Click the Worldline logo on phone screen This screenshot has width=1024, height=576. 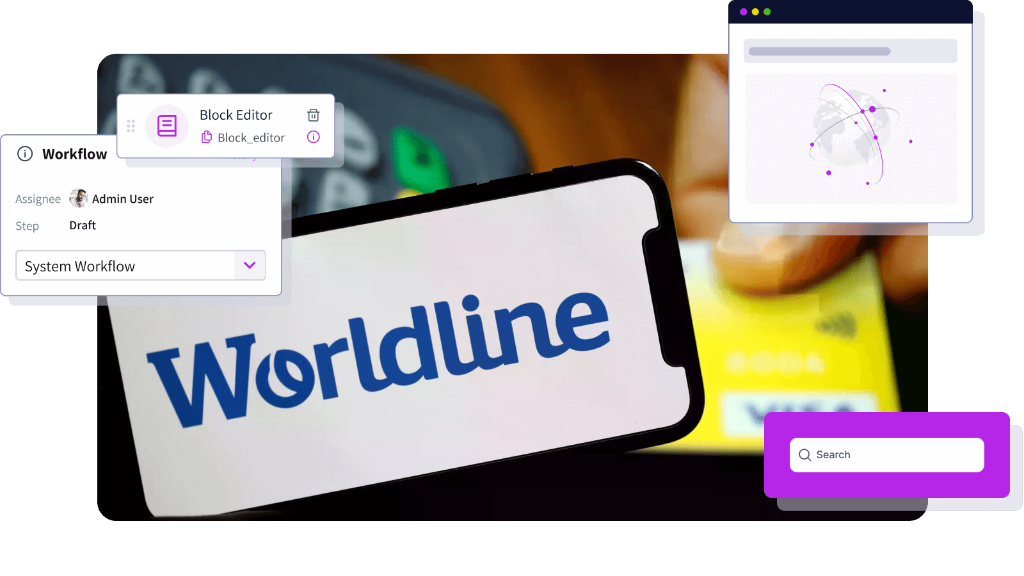pos(379,359)
